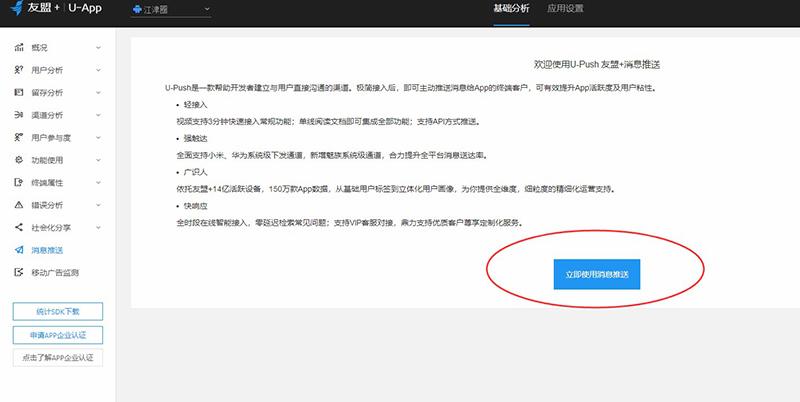The image size is (800, 402).
Task: Click the 统计SDK下载 button
Action: pos(58,312)
